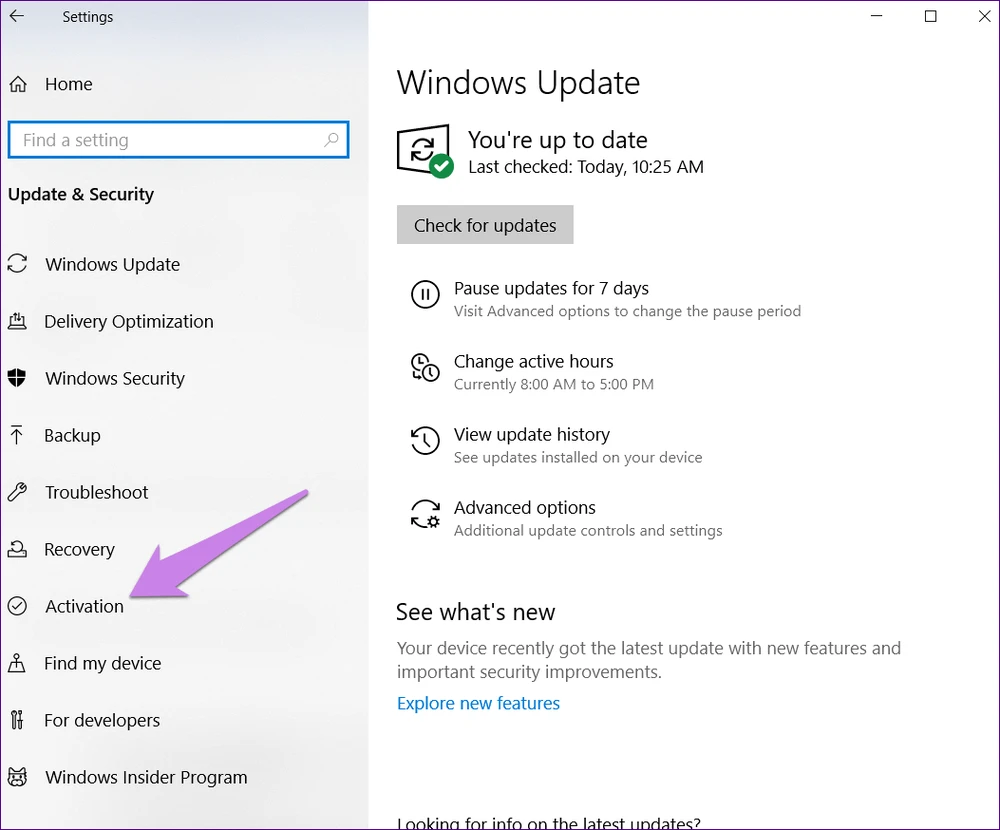
Task: Open View update history
Action: pyautogui.click(x=531, y=435)
